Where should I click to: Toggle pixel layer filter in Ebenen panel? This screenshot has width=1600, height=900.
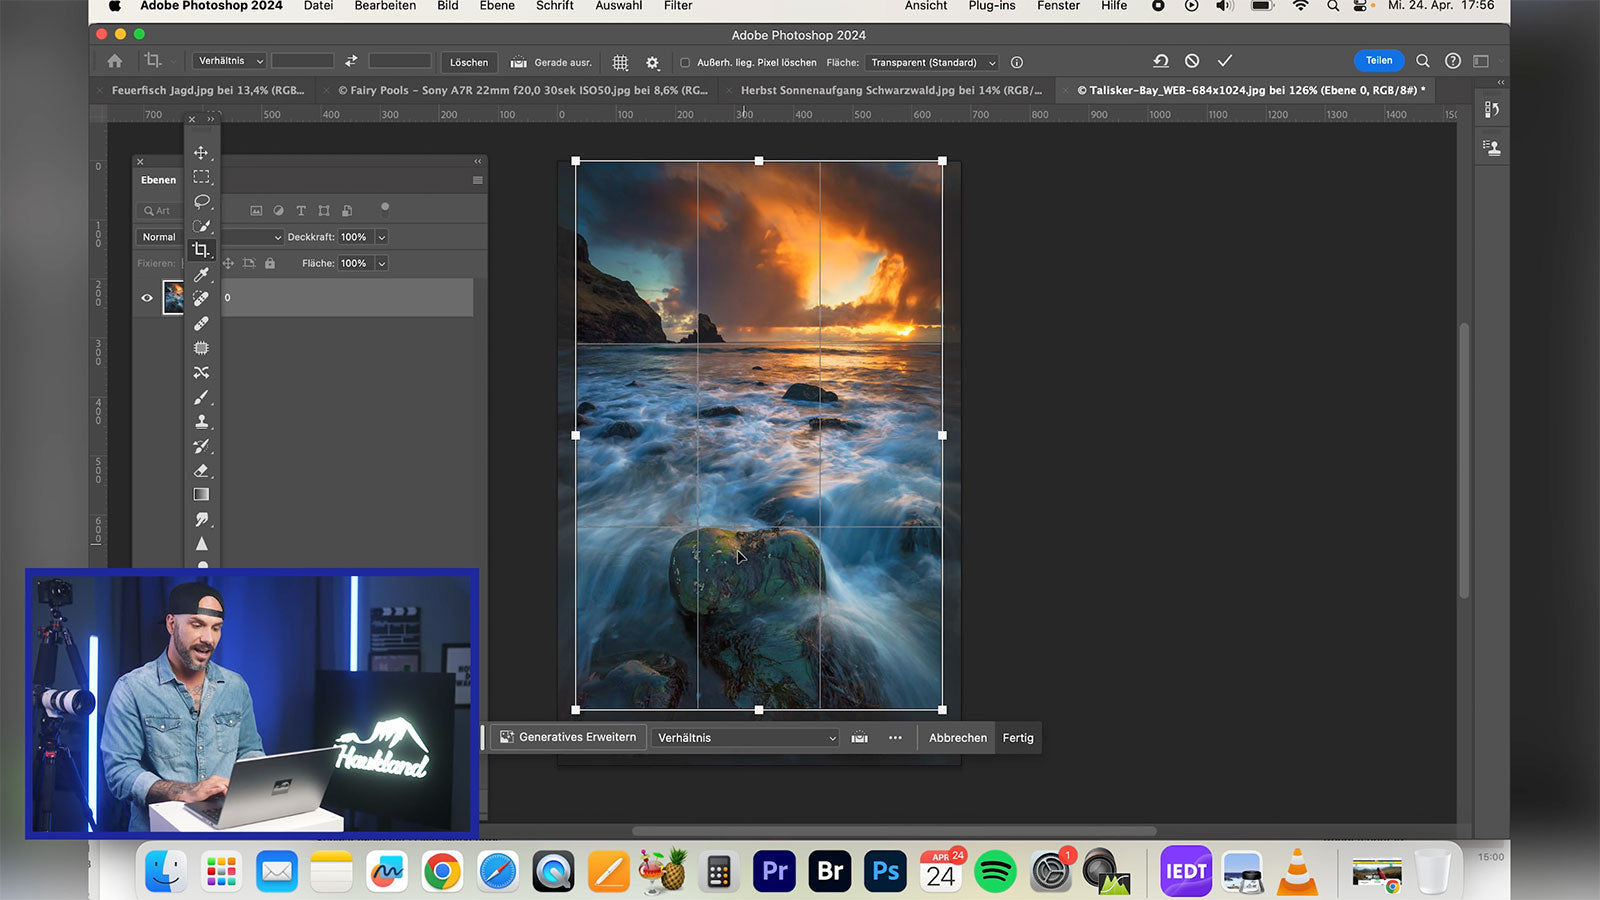tap(256, 211)
